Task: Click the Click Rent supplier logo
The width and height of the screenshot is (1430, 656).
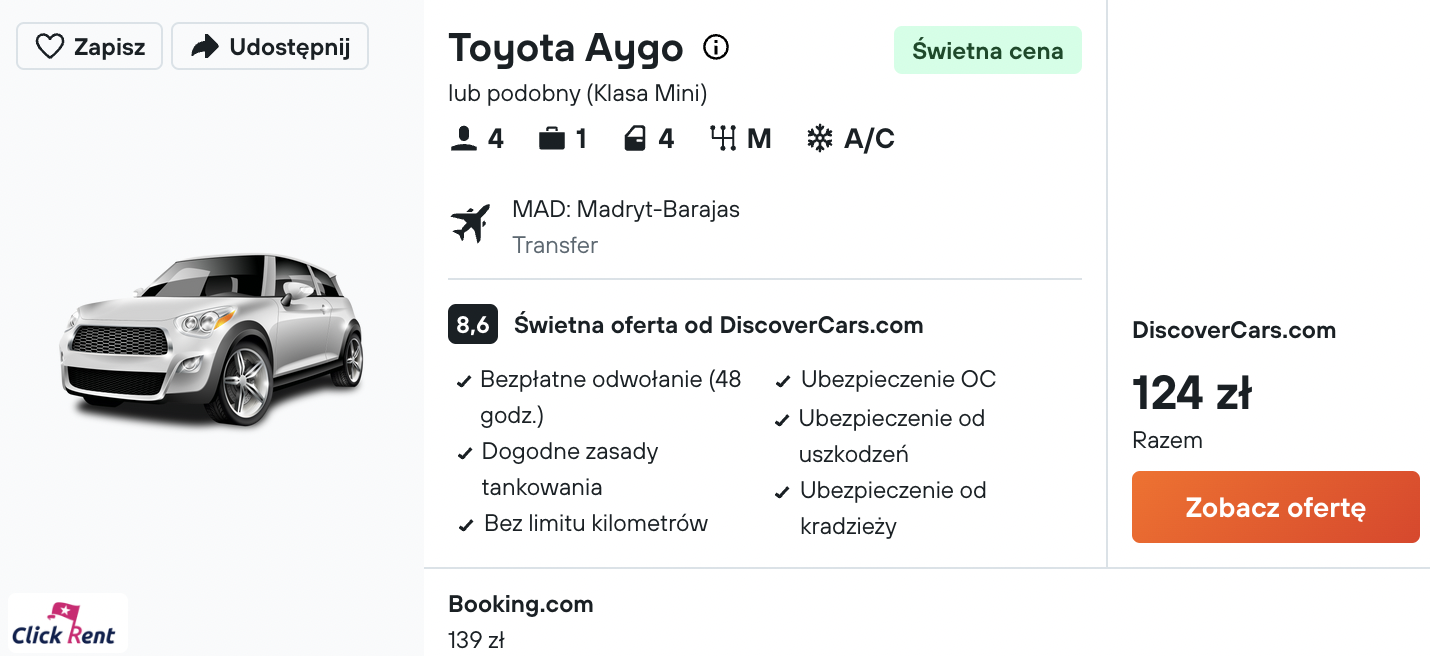Action: point(68,624)
